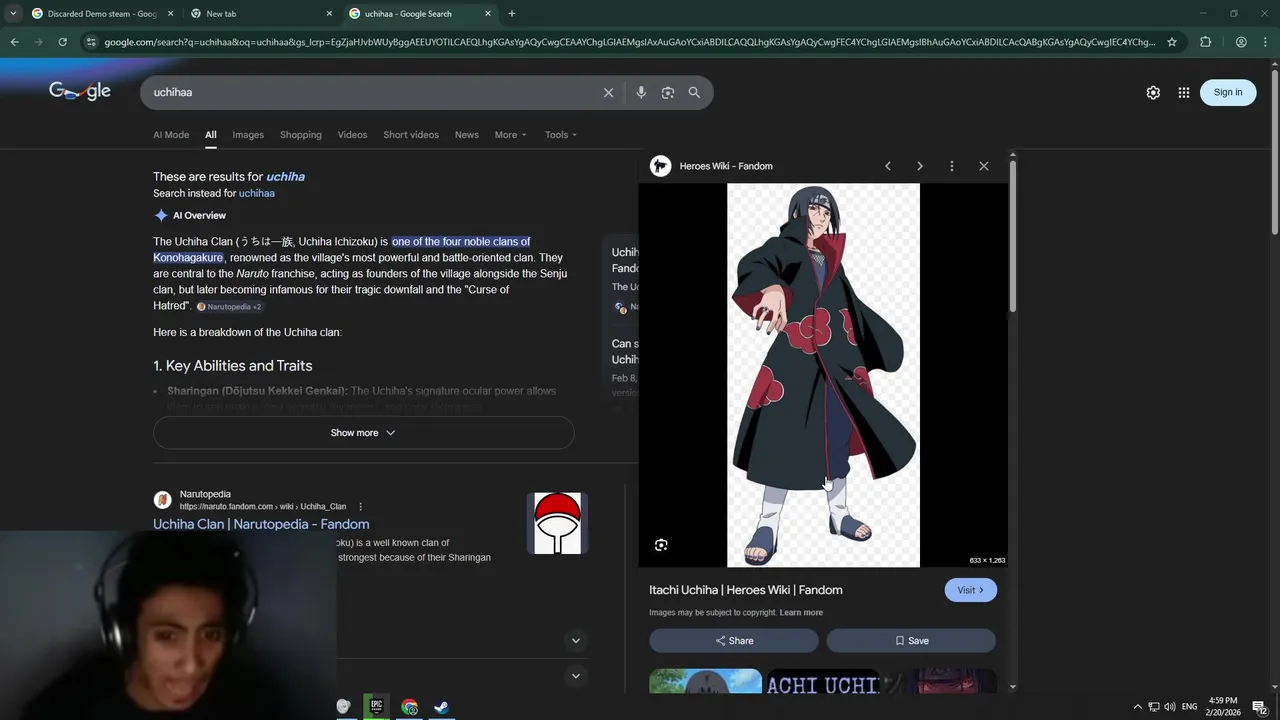
Task: Open the Google apps grid
Action: click(x=1184, y=92)
